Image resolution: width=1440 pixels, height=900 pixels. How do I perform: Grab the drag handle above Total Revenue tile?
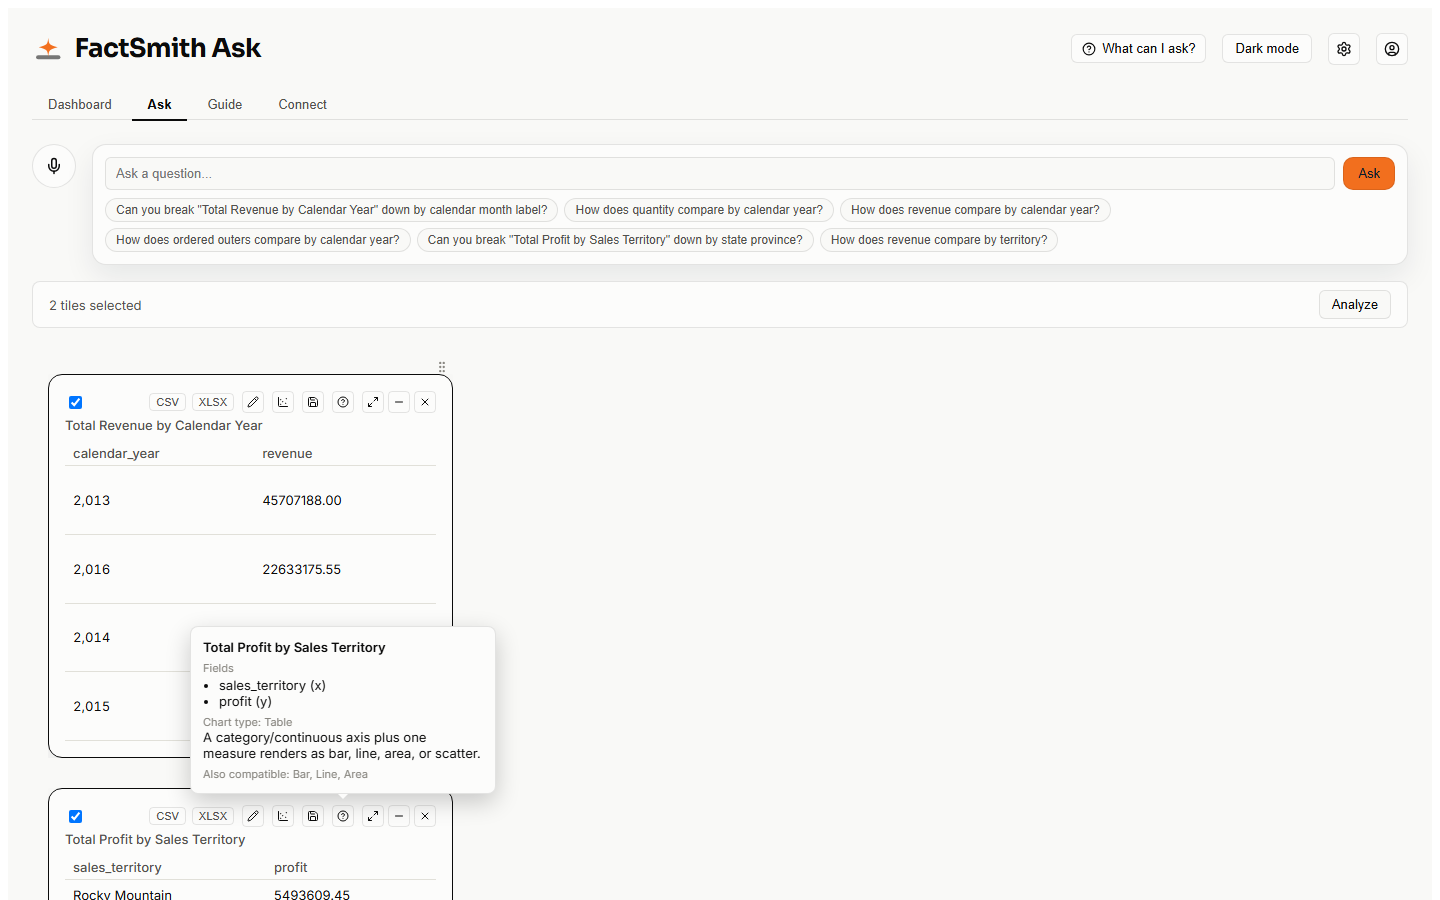[442, 367]
